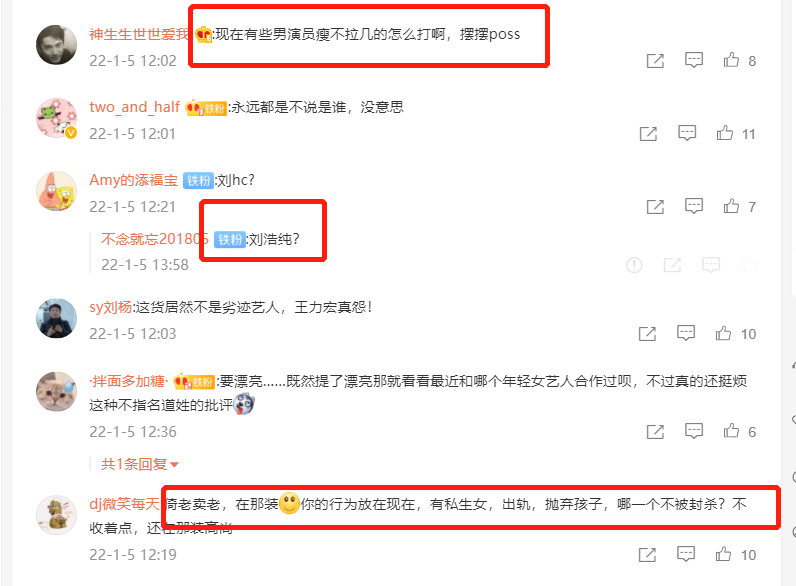Click the SpongeBob avatar of Amy的添福宝
796x586 pixels.
point(56,191)
